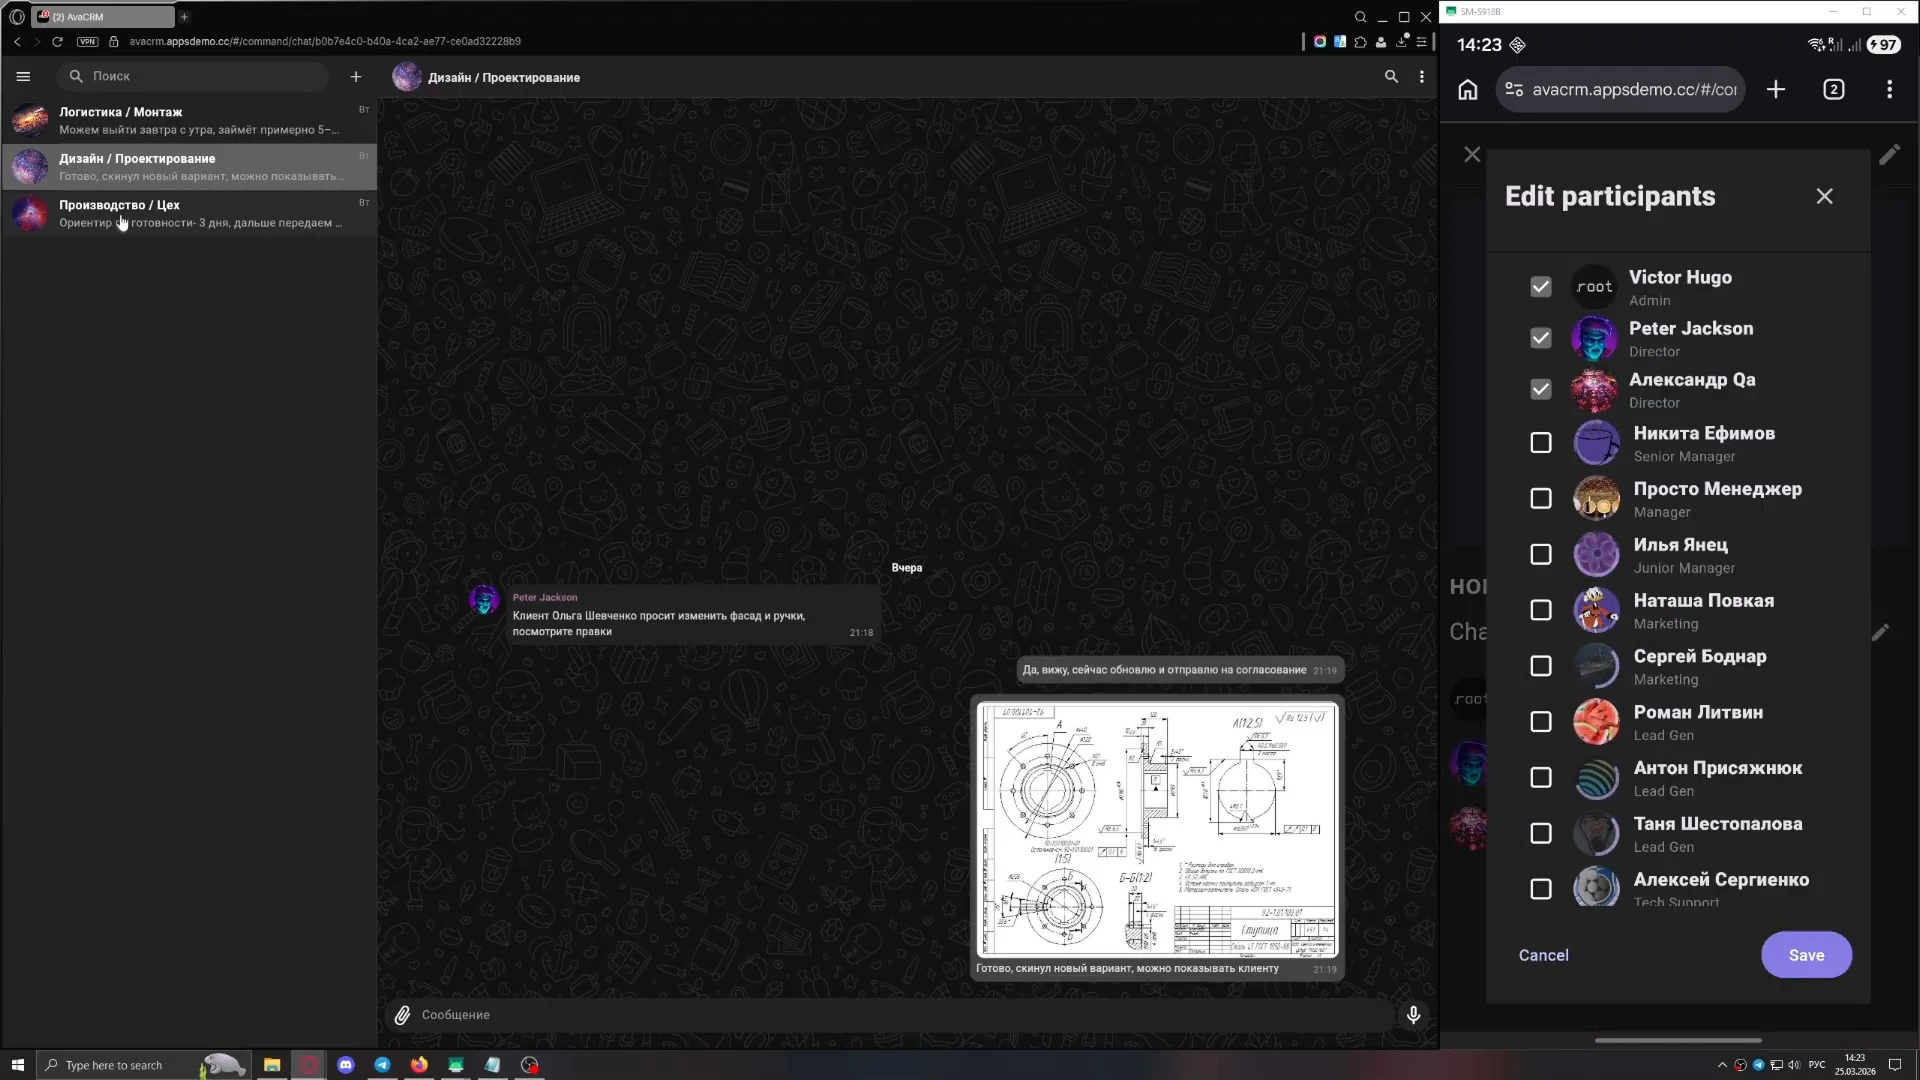1920x1080 pixels.
Task: Open the technical drawing image thumbnail
Action: tap(1157, 829)
